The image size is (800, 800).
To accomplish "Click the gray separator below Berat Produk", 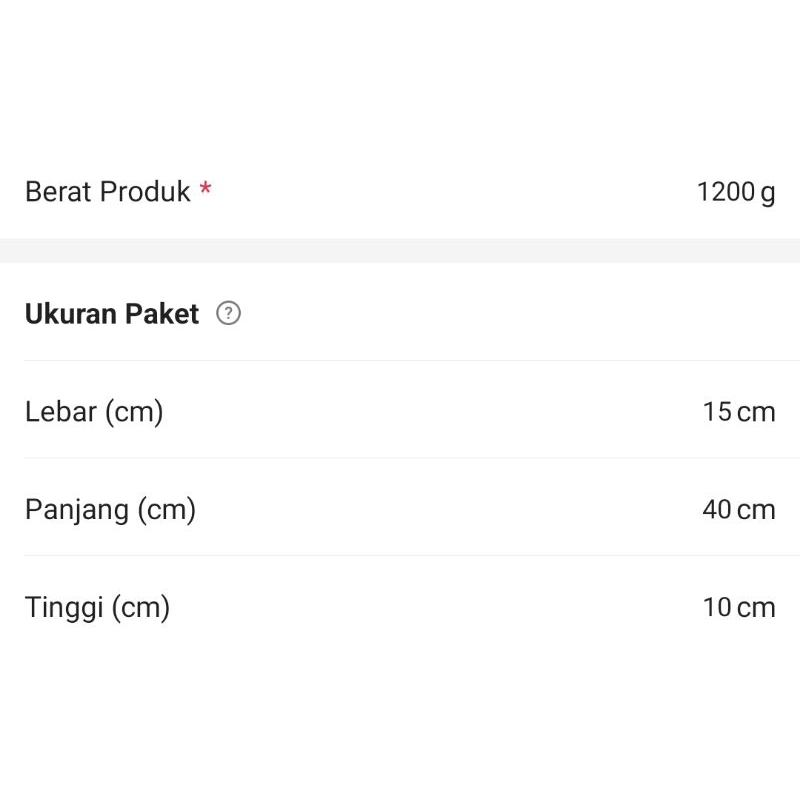I will 400,251.
